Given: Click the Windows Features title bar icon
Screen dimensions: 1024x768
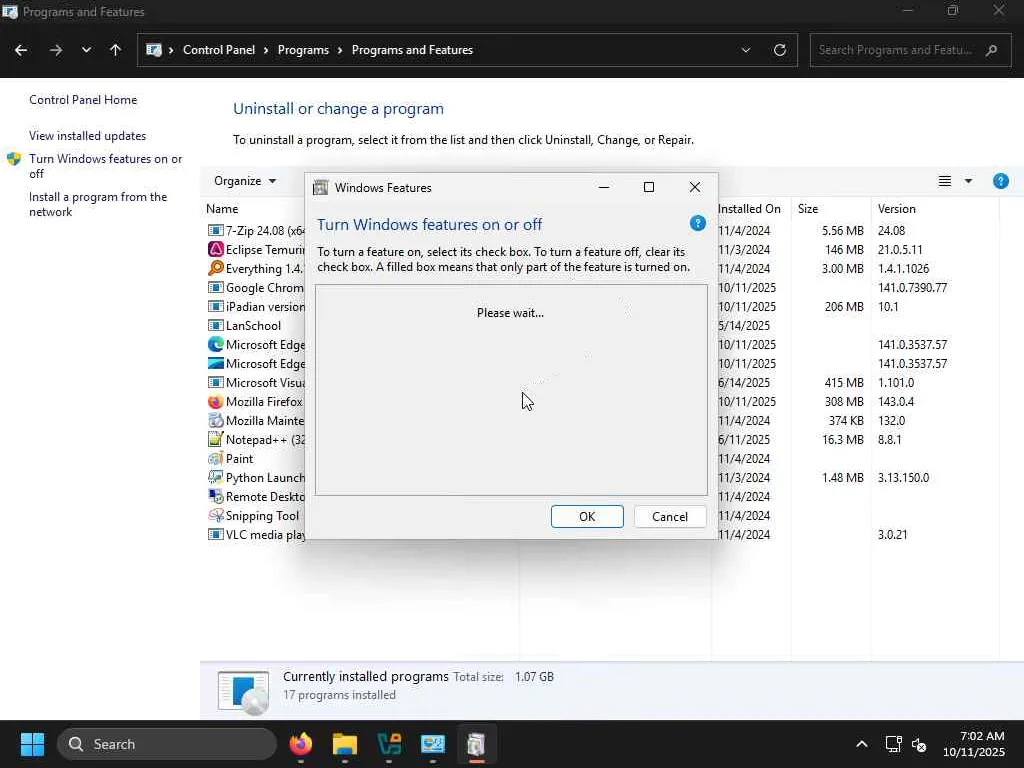Looking at the screenshot, I should pyautogui.click(x=321, y=188).
